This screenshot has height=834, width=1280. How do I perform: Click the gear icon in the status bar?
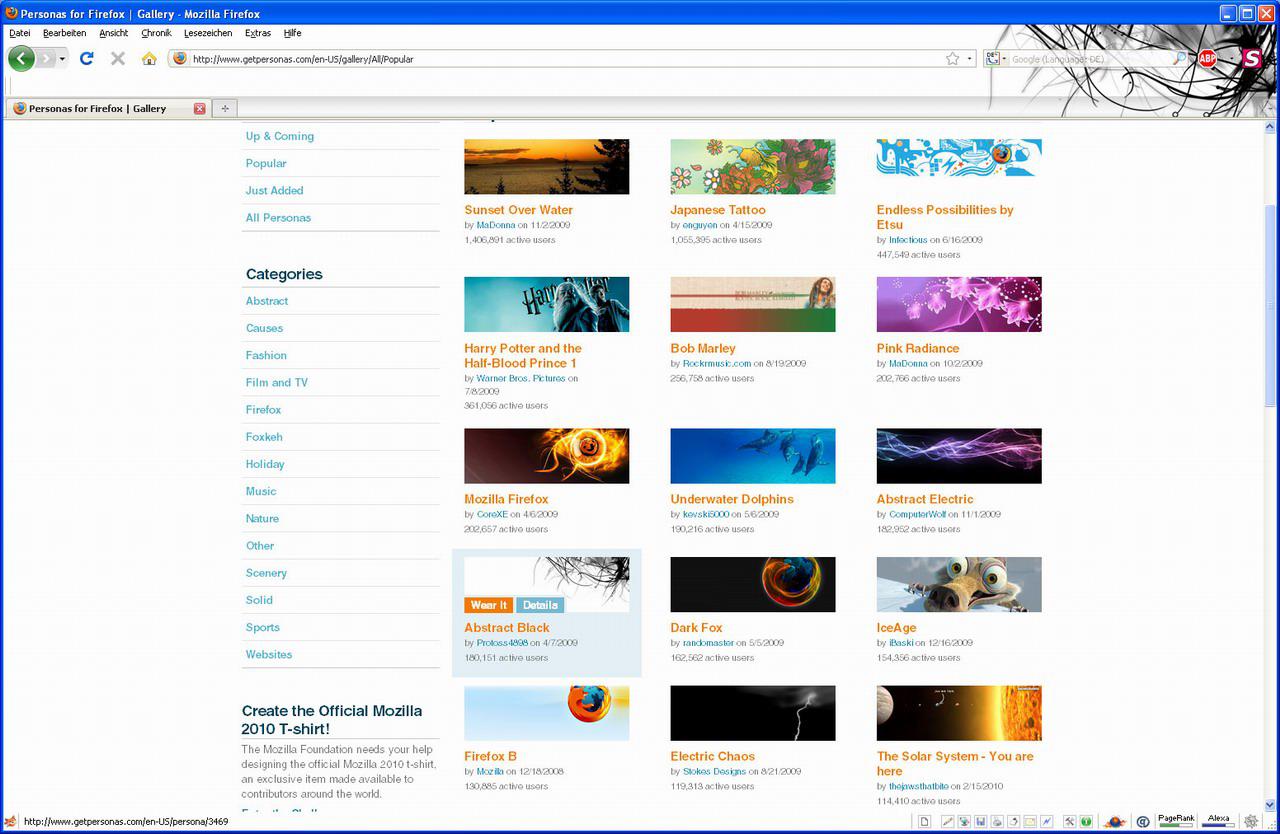[x=1251, y=822]
